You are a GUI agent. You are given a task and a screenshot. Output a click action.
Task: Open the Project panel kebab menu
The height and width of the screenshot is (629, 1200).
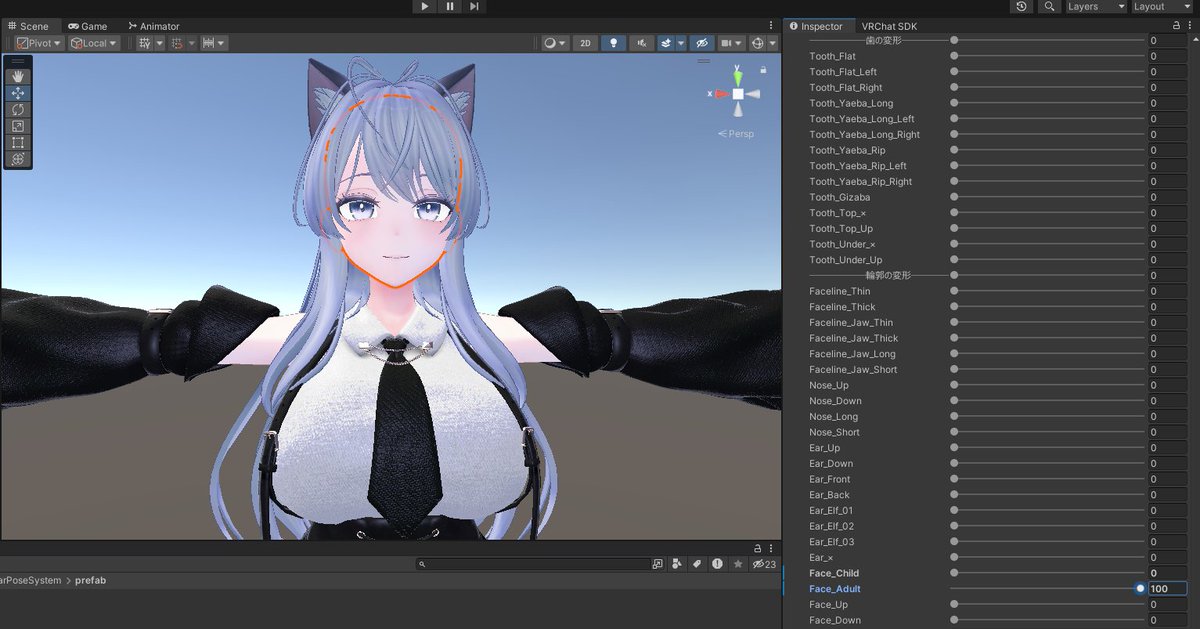click(771, 548)
